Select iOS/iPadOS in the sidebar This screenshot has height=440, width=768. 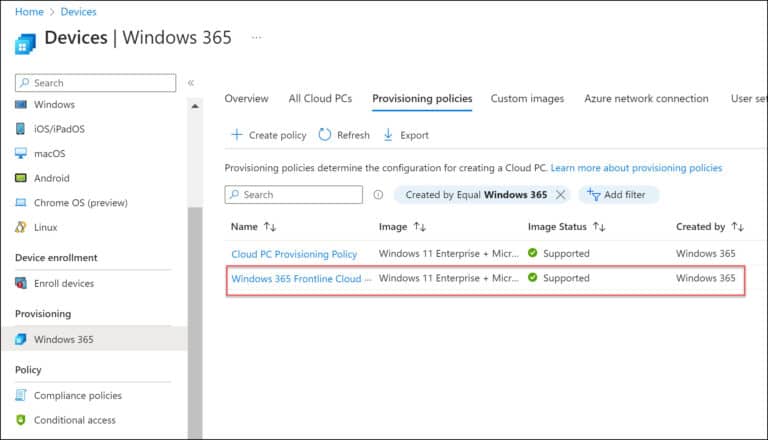coord(59,129)
